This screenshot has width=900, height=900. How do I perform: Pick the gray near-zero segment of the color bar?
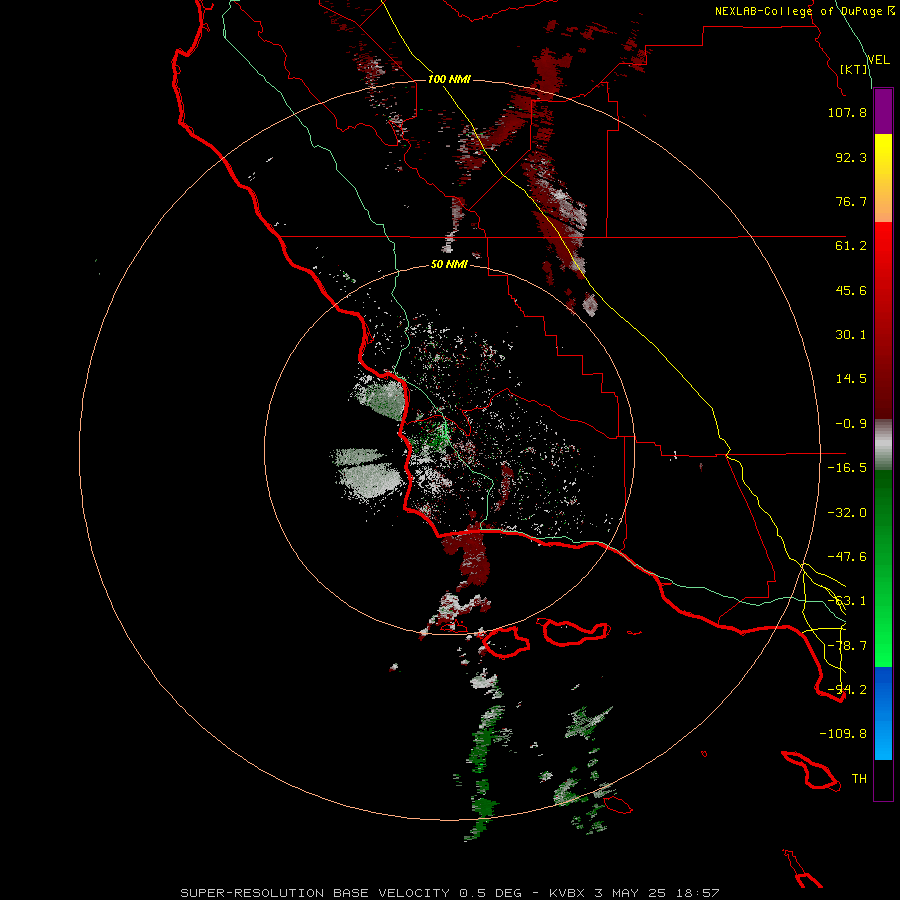coord(883,444)
